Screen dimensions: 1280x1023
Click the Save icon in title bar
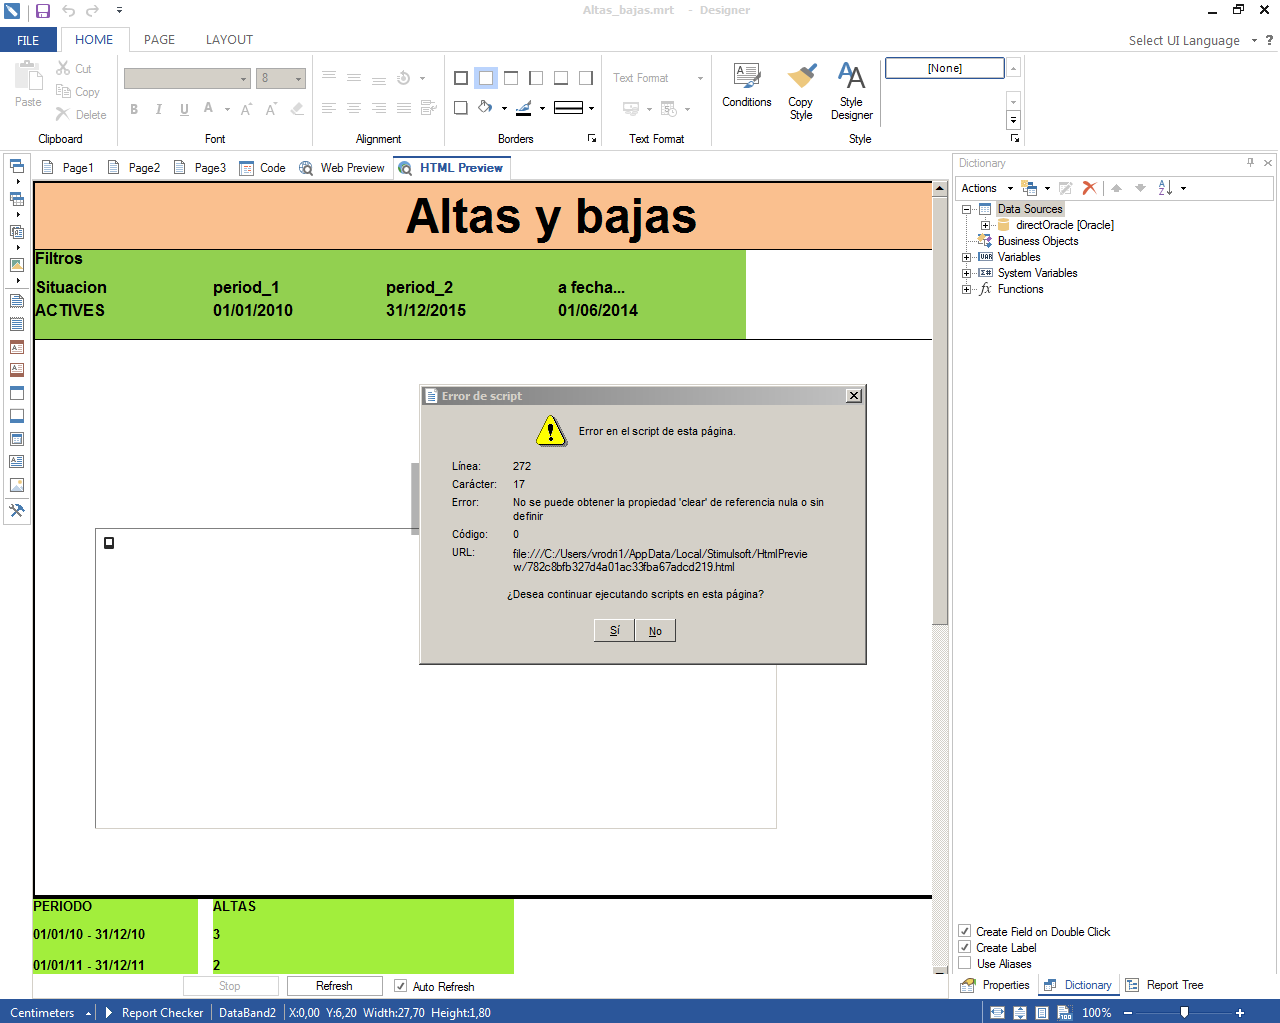pyautogui.click(x=43, y=11)
